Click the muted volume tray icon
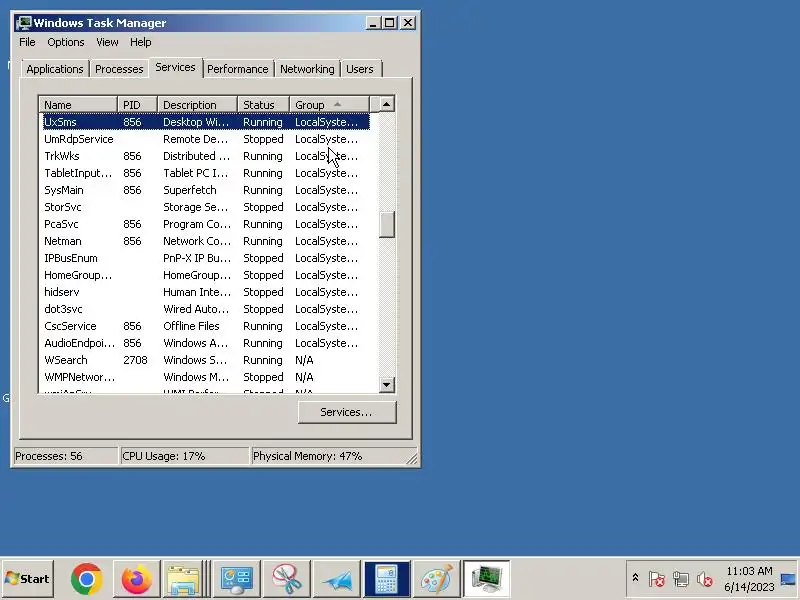The height and width of the screenshot is (600, 800). pos(705,579)
